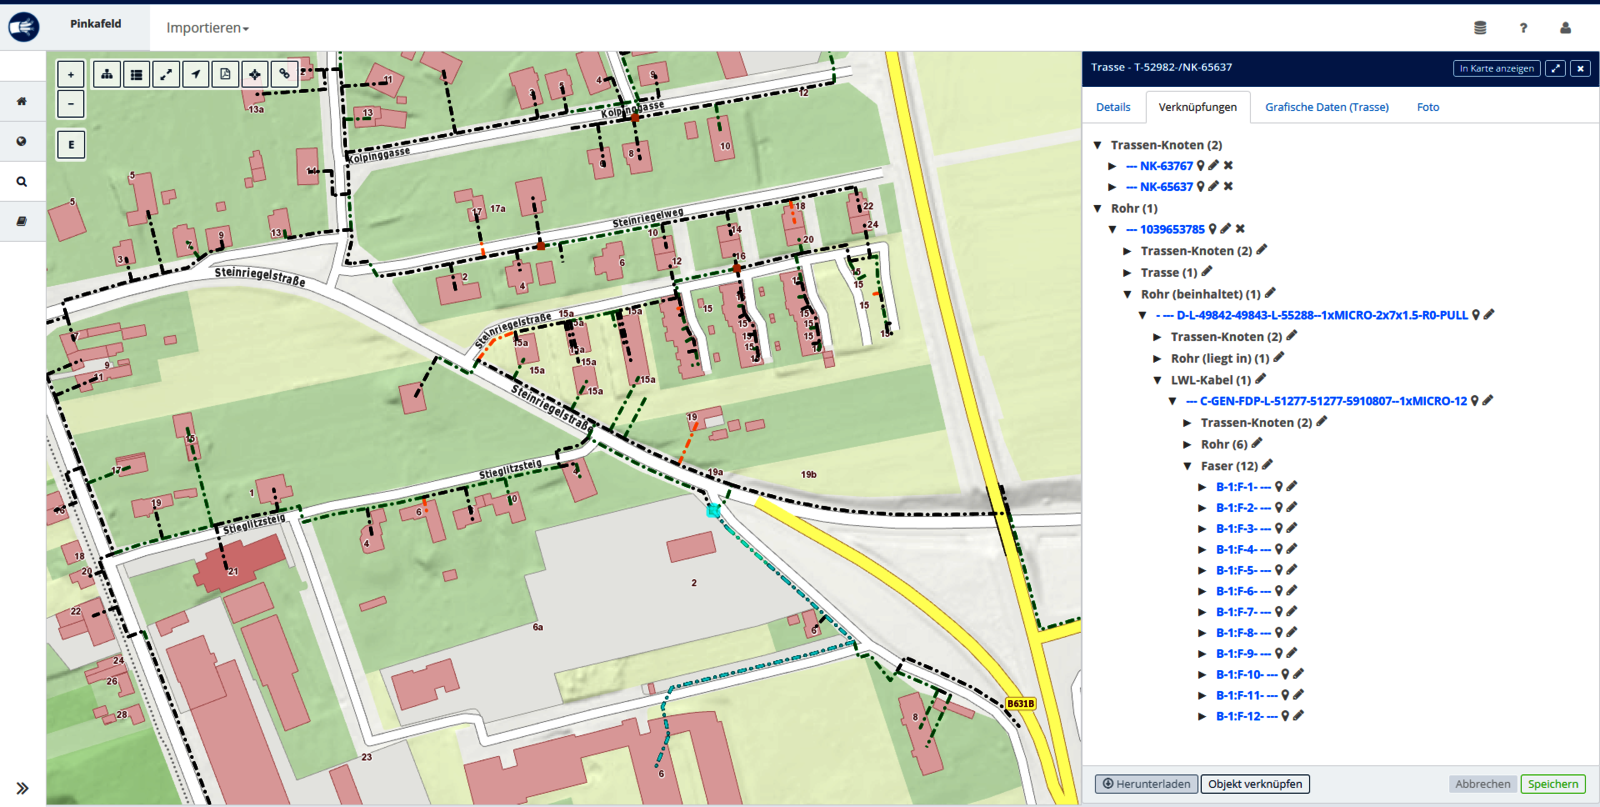Switch to the Details tab
The image size is (1600, 807).
click(x=1113, y=107)
